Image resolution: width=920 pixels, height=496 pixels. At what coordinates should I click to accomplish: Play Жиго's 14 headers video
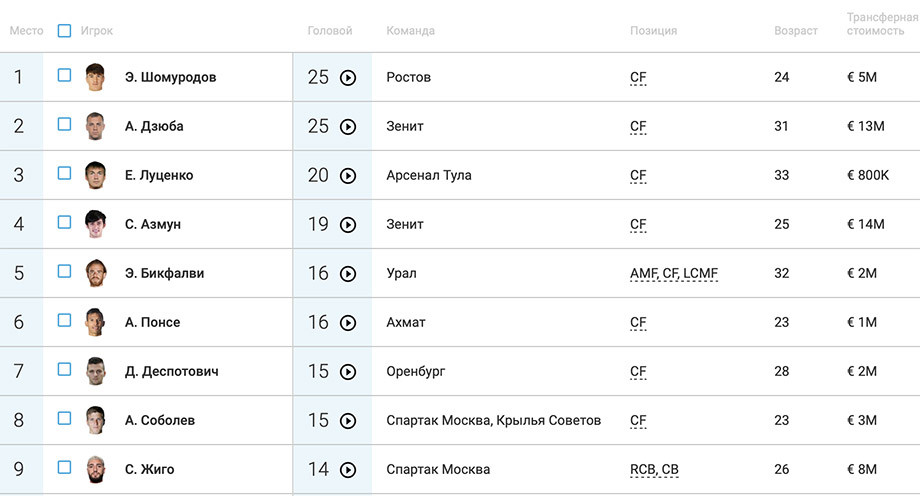click(348, 470)
